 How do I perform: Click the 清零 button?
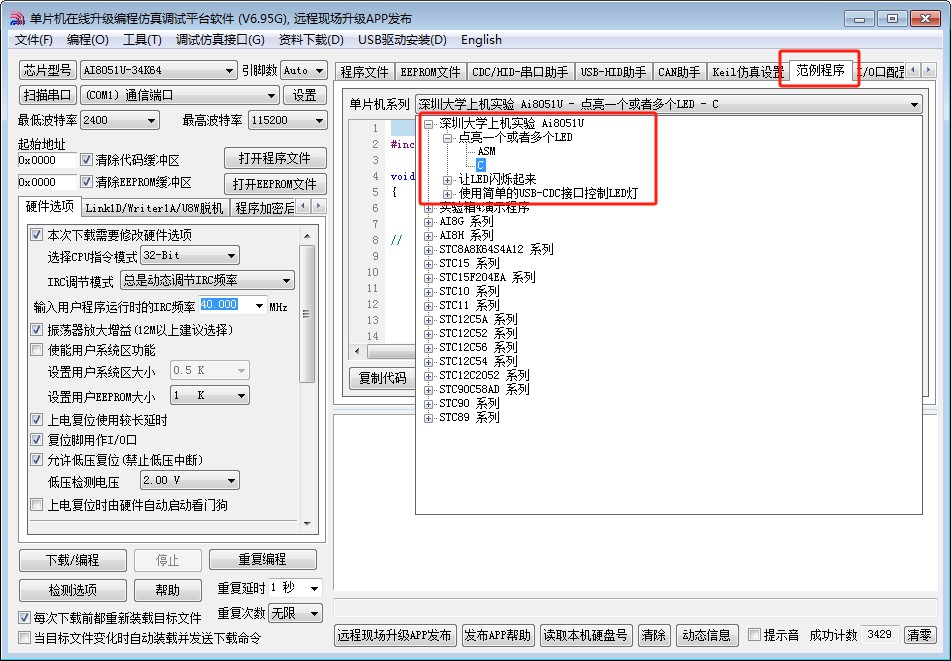click(919, 636)
